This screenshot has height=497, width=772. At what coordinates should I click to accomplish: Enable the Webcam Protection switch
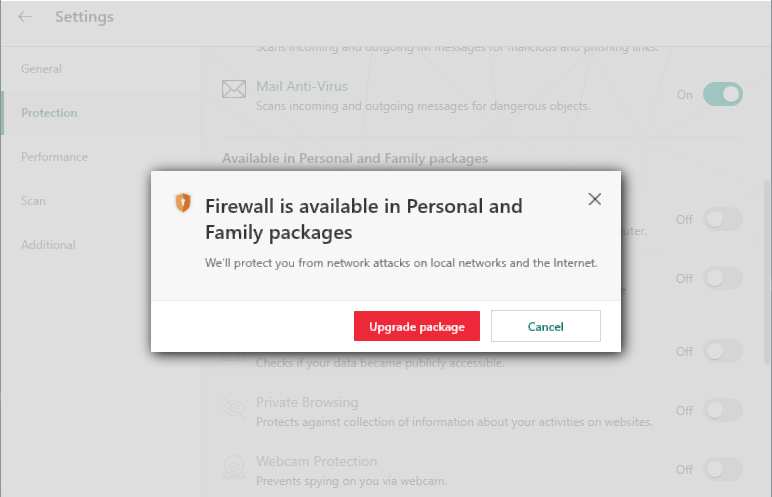[722, 469]
